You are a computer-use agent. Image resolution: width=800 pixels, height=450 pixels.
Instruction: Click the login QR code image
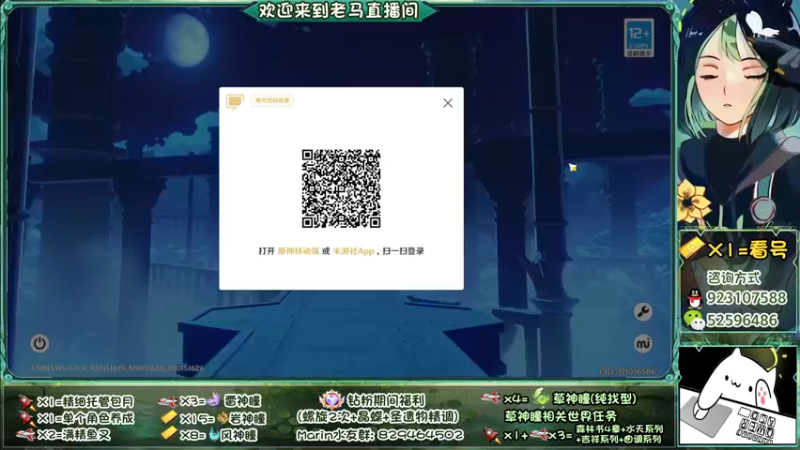[x=341, y=188]
